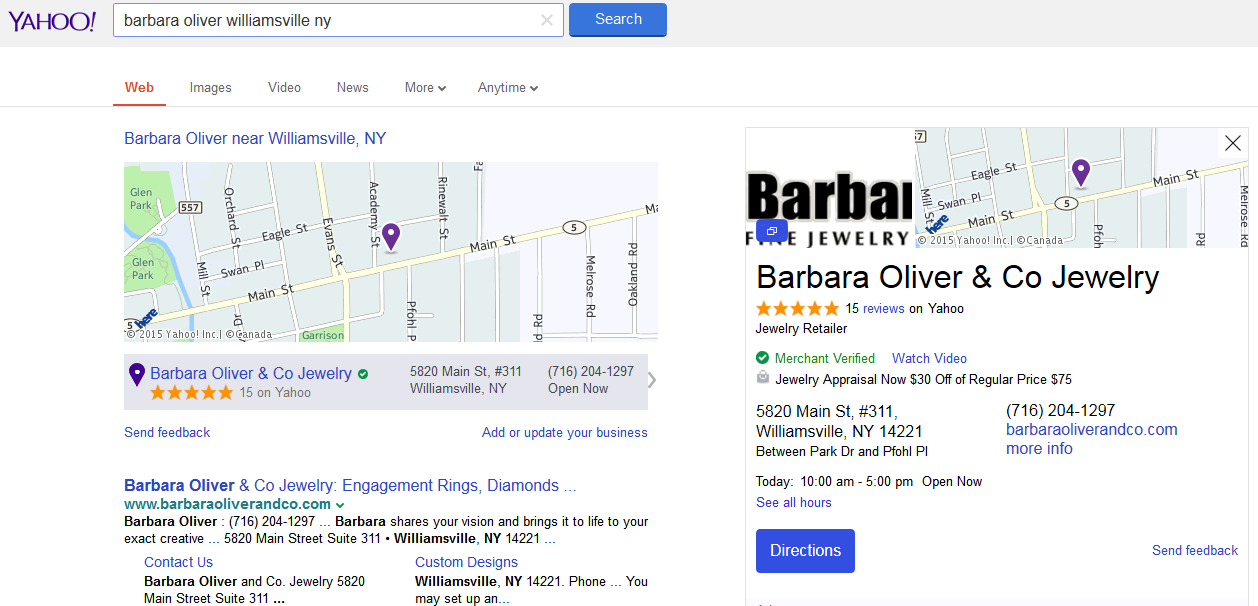
Task: Click the Watch Video link
Action: [929, 358]
